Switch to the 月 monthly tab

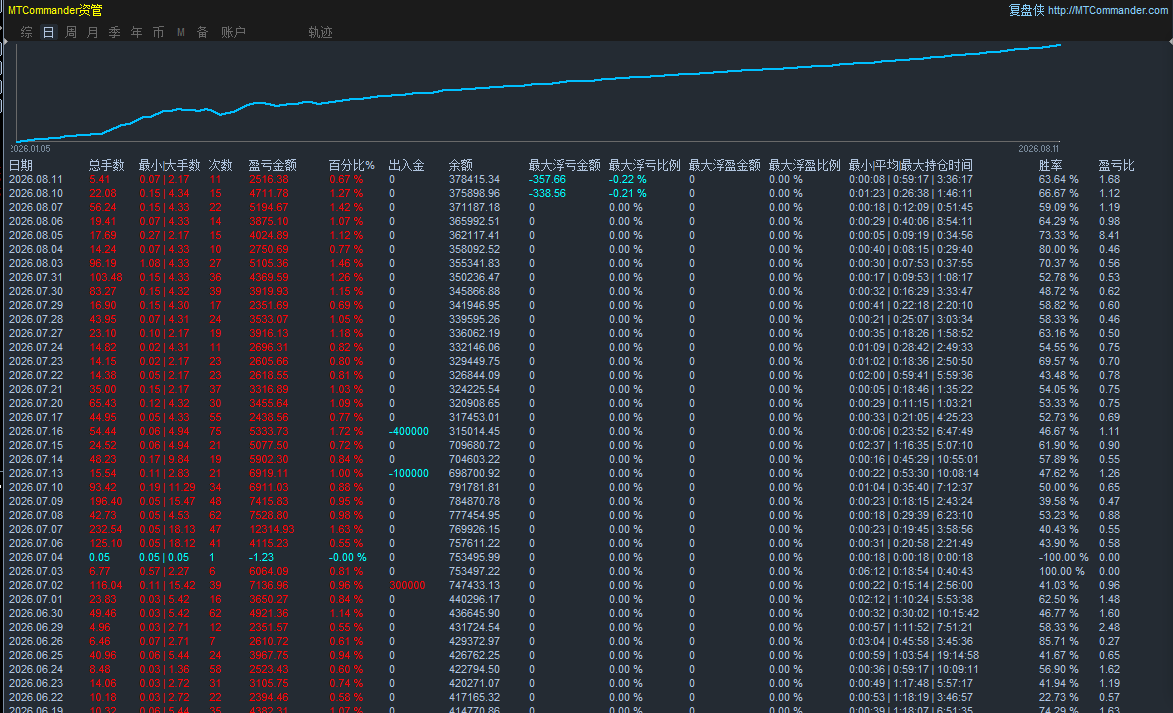point(92,32)
